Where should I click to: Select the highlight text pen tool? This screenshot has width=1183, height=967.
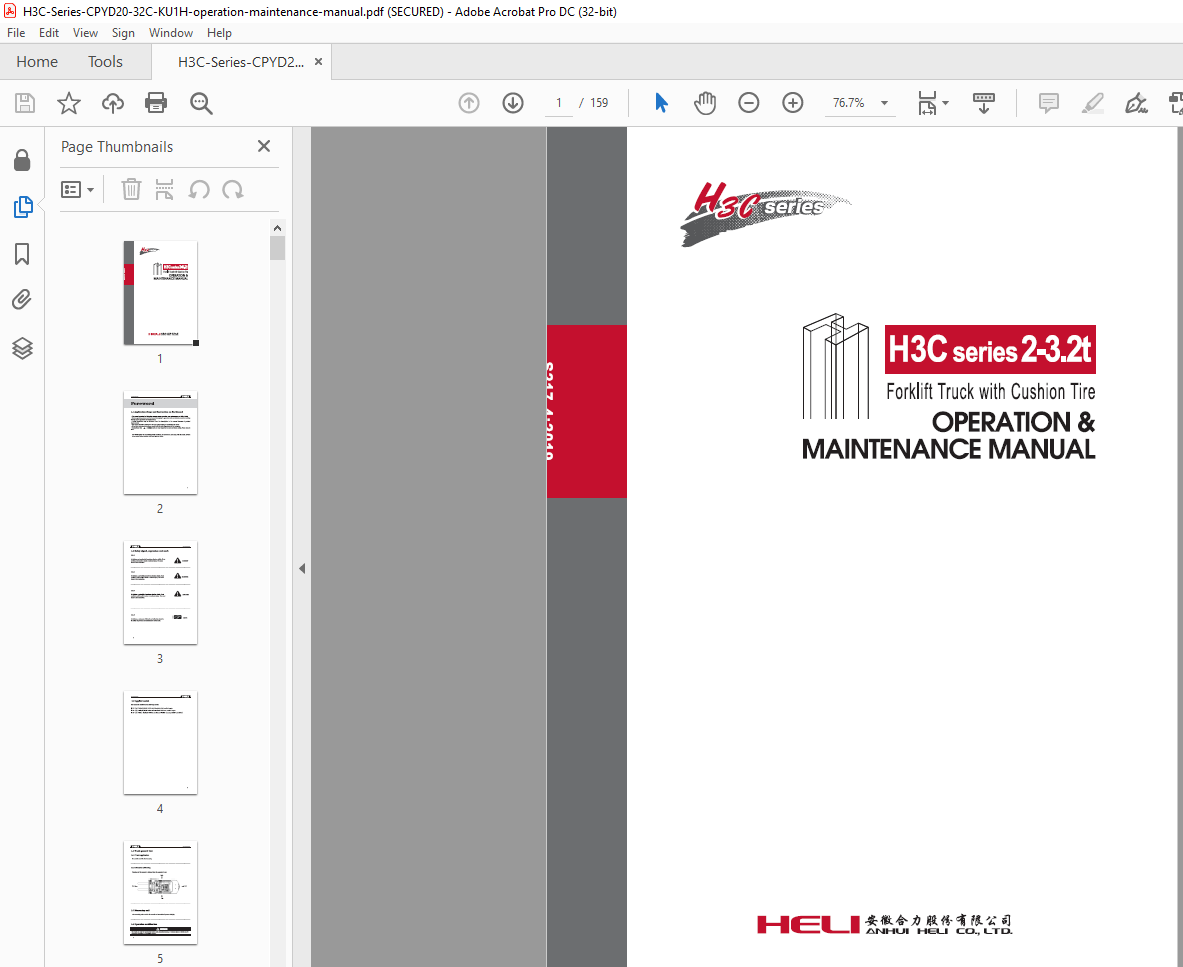pyautogui.click(x=1092, y=103)
